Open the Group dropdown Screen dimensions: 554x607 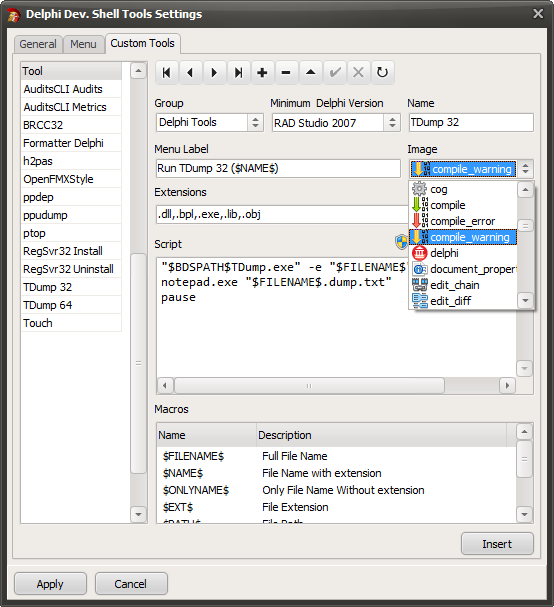(256, 123)
